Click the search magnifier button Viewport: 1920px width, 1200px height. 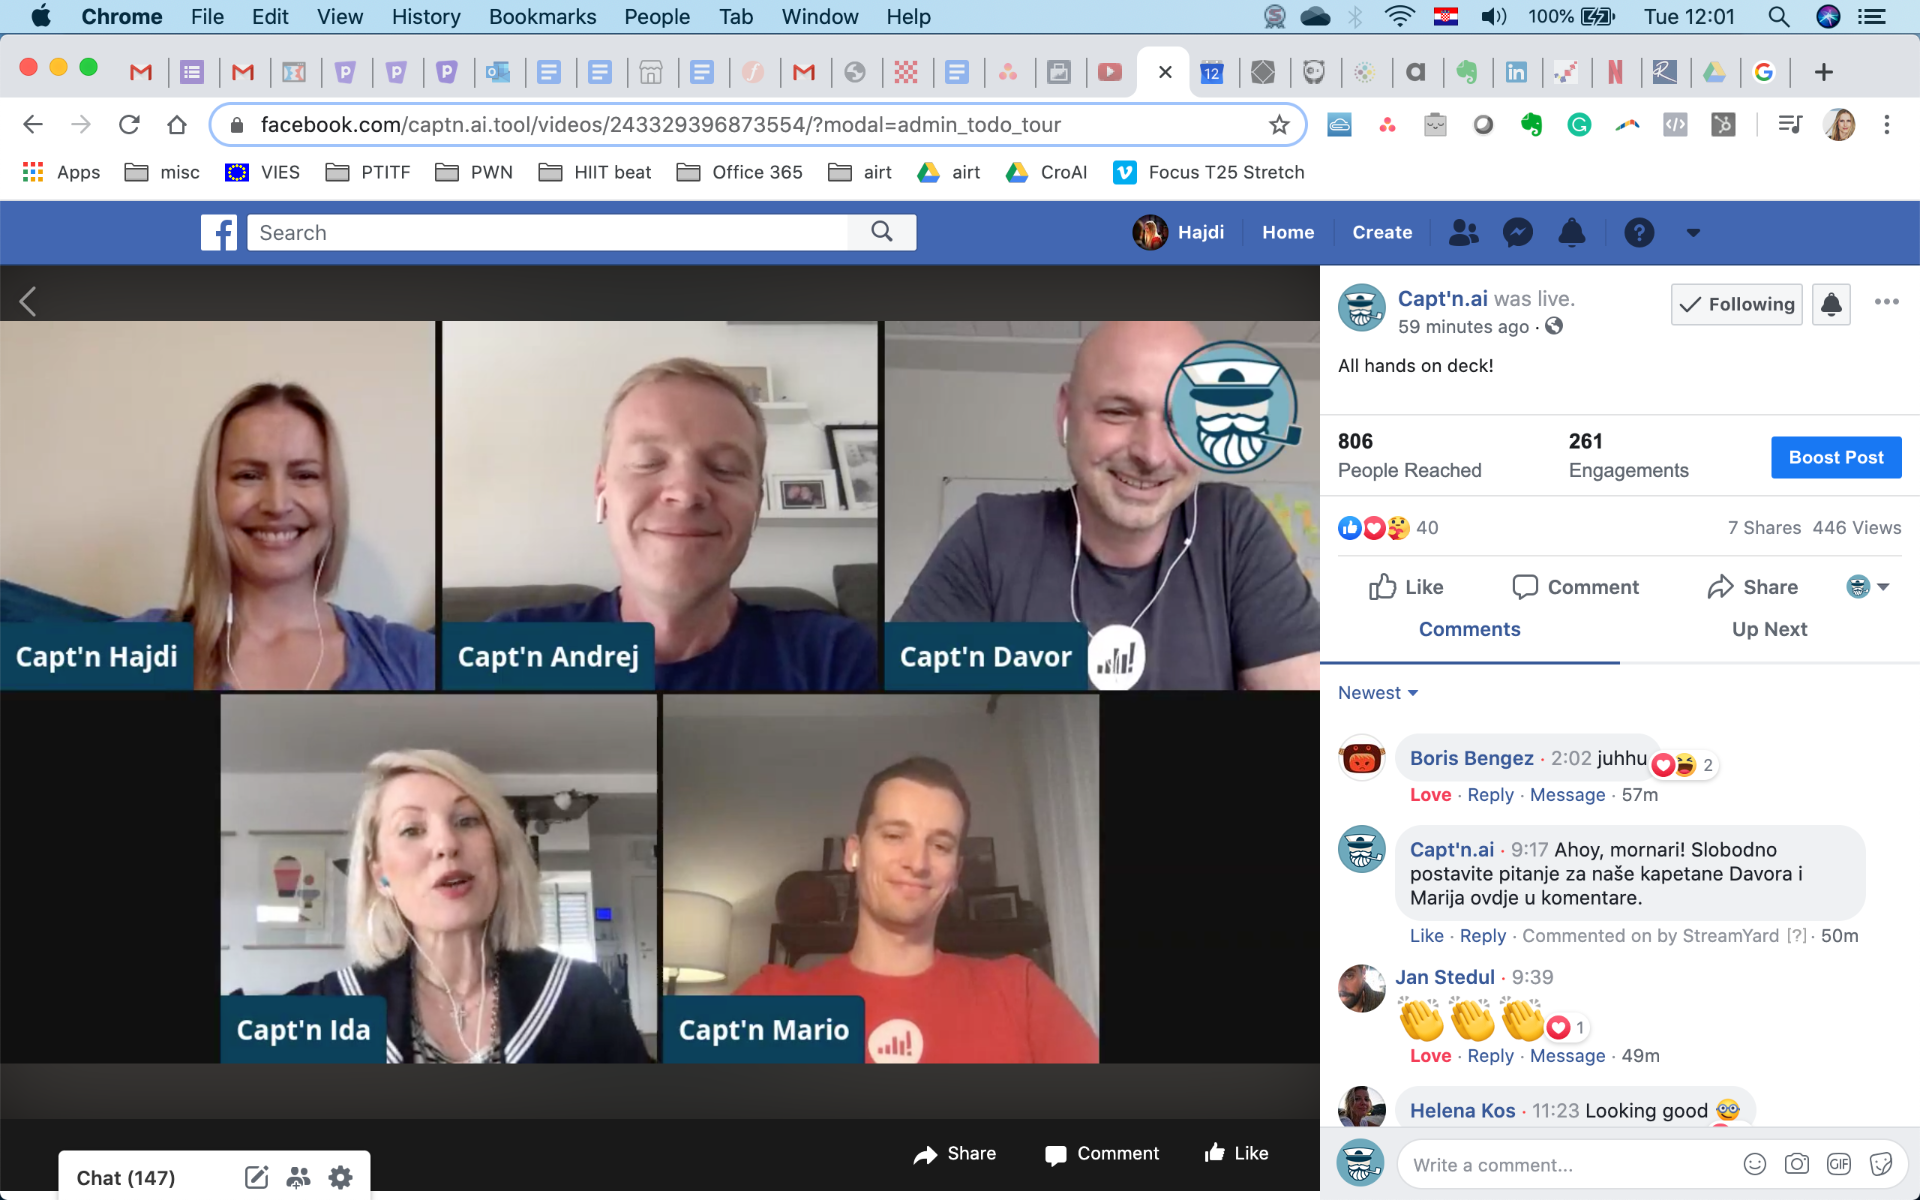881,232
